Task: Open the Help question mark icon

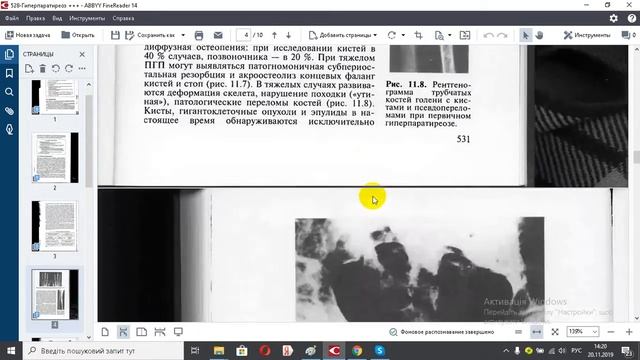Action: tap(632, 18)
